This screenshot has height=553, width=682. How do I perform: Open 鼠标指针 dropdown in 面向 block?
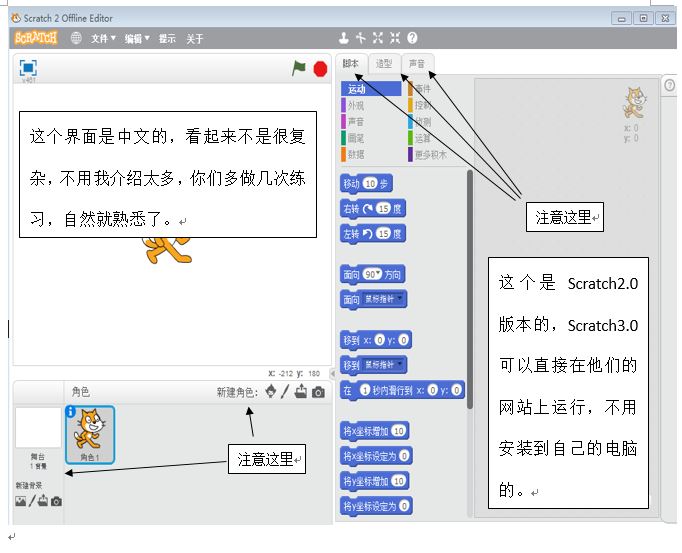tap(383, 299)
